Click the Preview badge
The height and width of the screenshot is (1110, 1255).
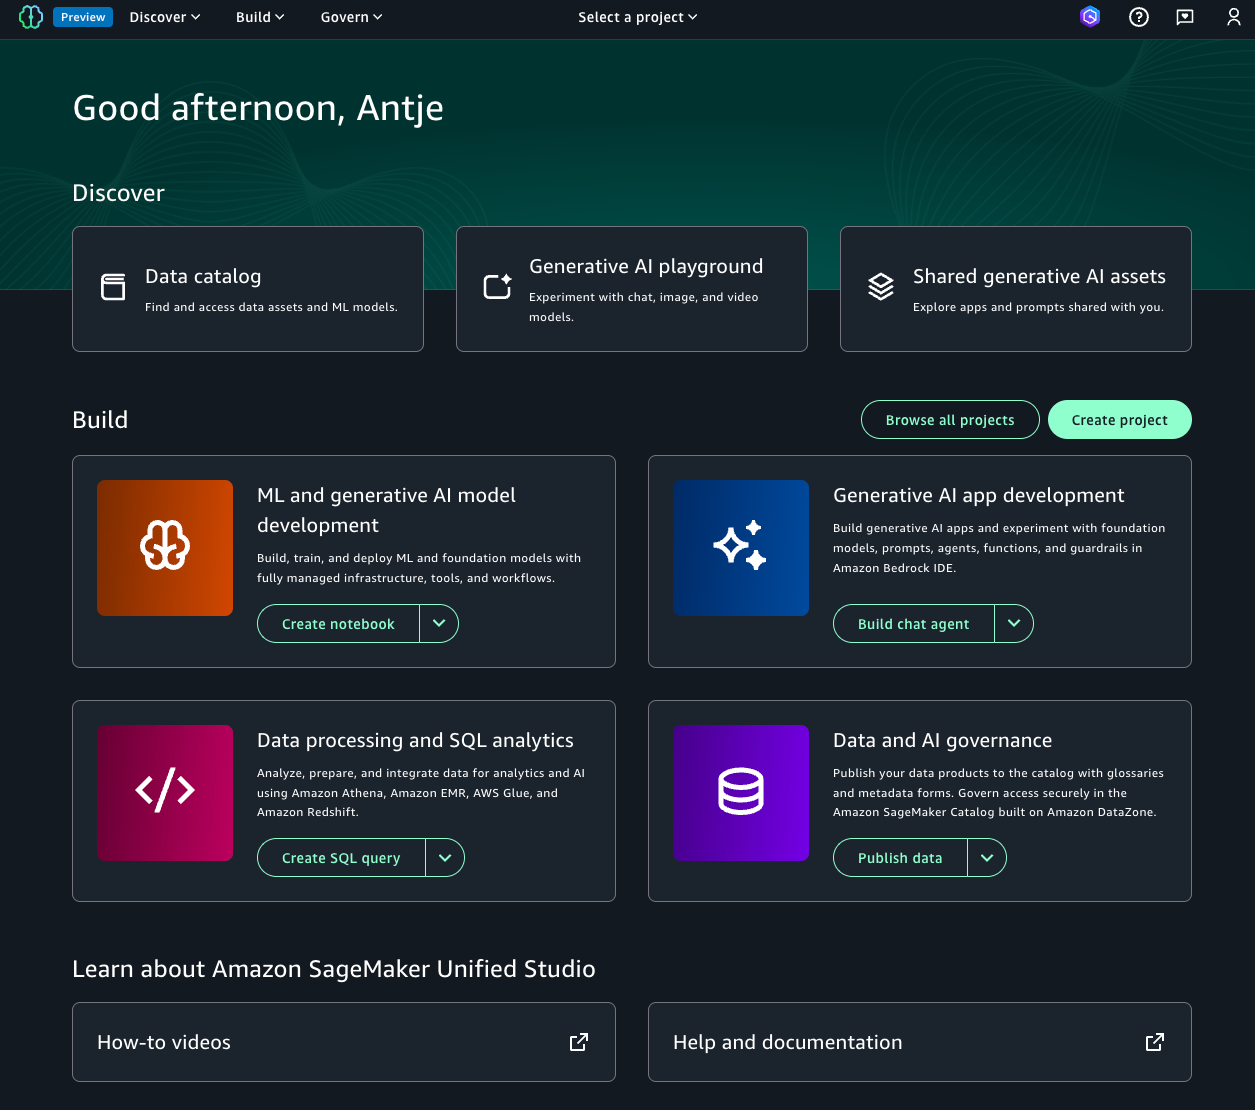[x=83, y=17]
